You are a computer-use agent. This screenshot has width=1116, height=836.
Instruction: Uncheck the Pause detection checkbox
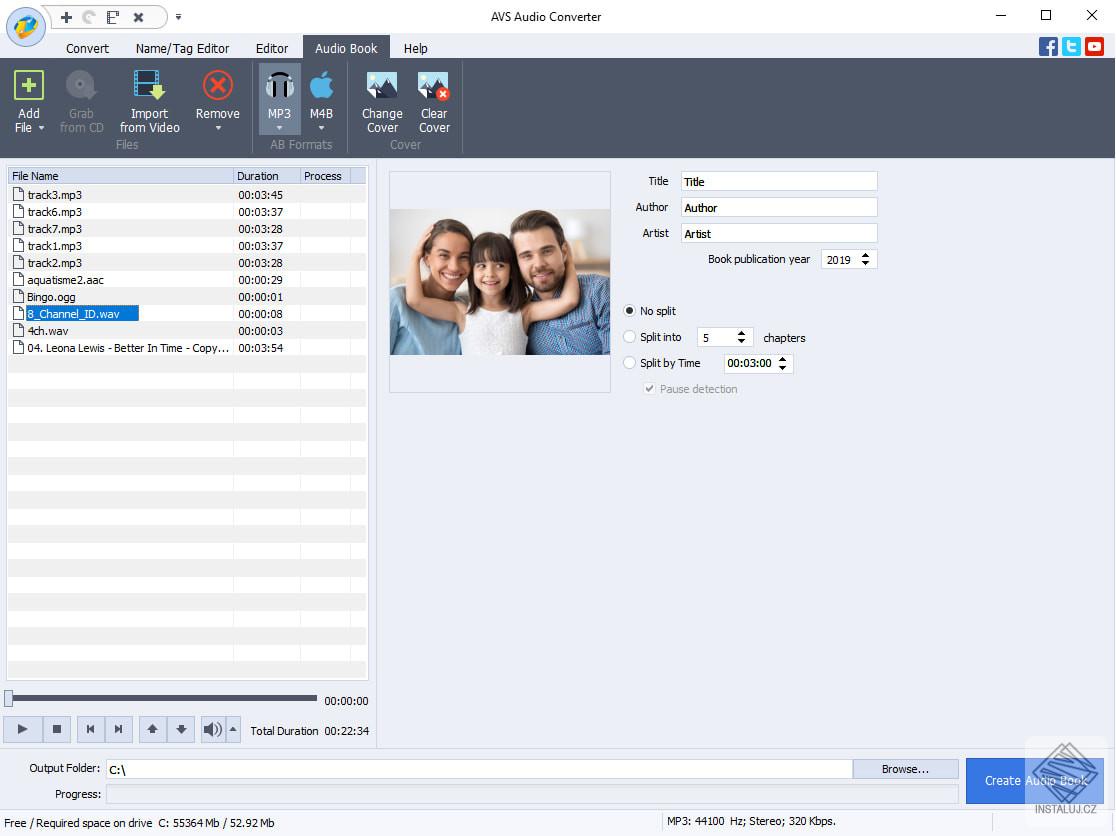tap(650, 388)
